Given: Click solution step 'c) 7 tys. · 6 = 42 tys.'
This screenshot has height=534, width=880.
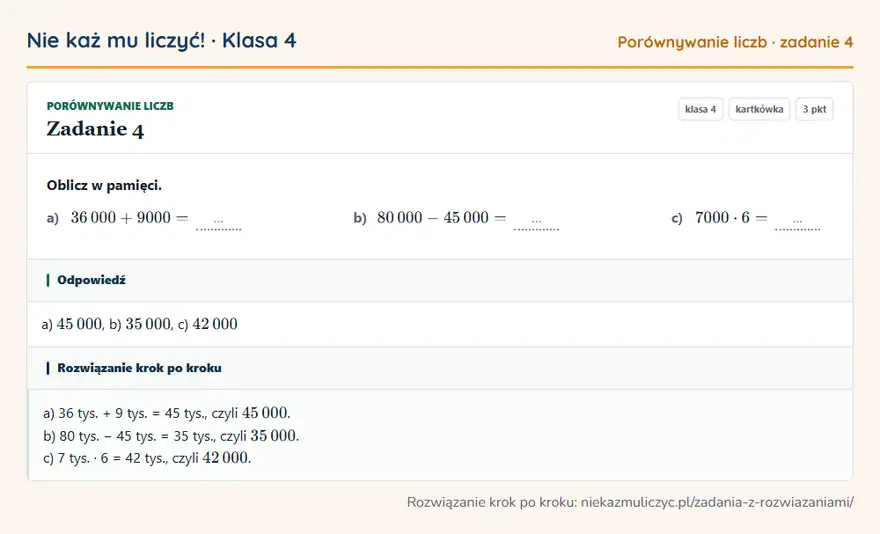Looking at the screenshot, I should point(147,458).
